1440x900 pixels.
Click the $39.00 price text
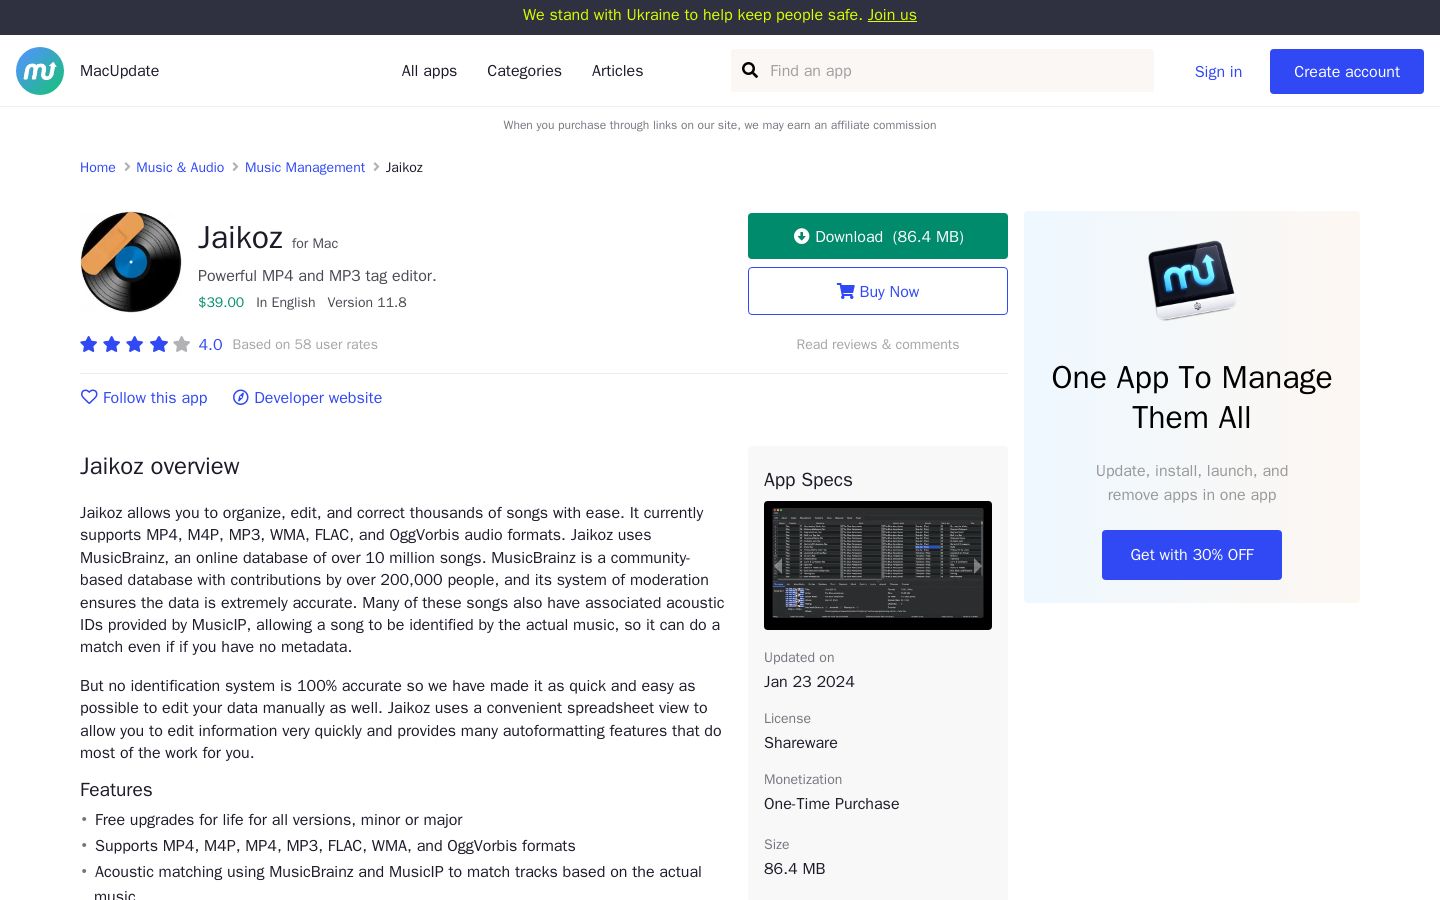coord(221,302)
